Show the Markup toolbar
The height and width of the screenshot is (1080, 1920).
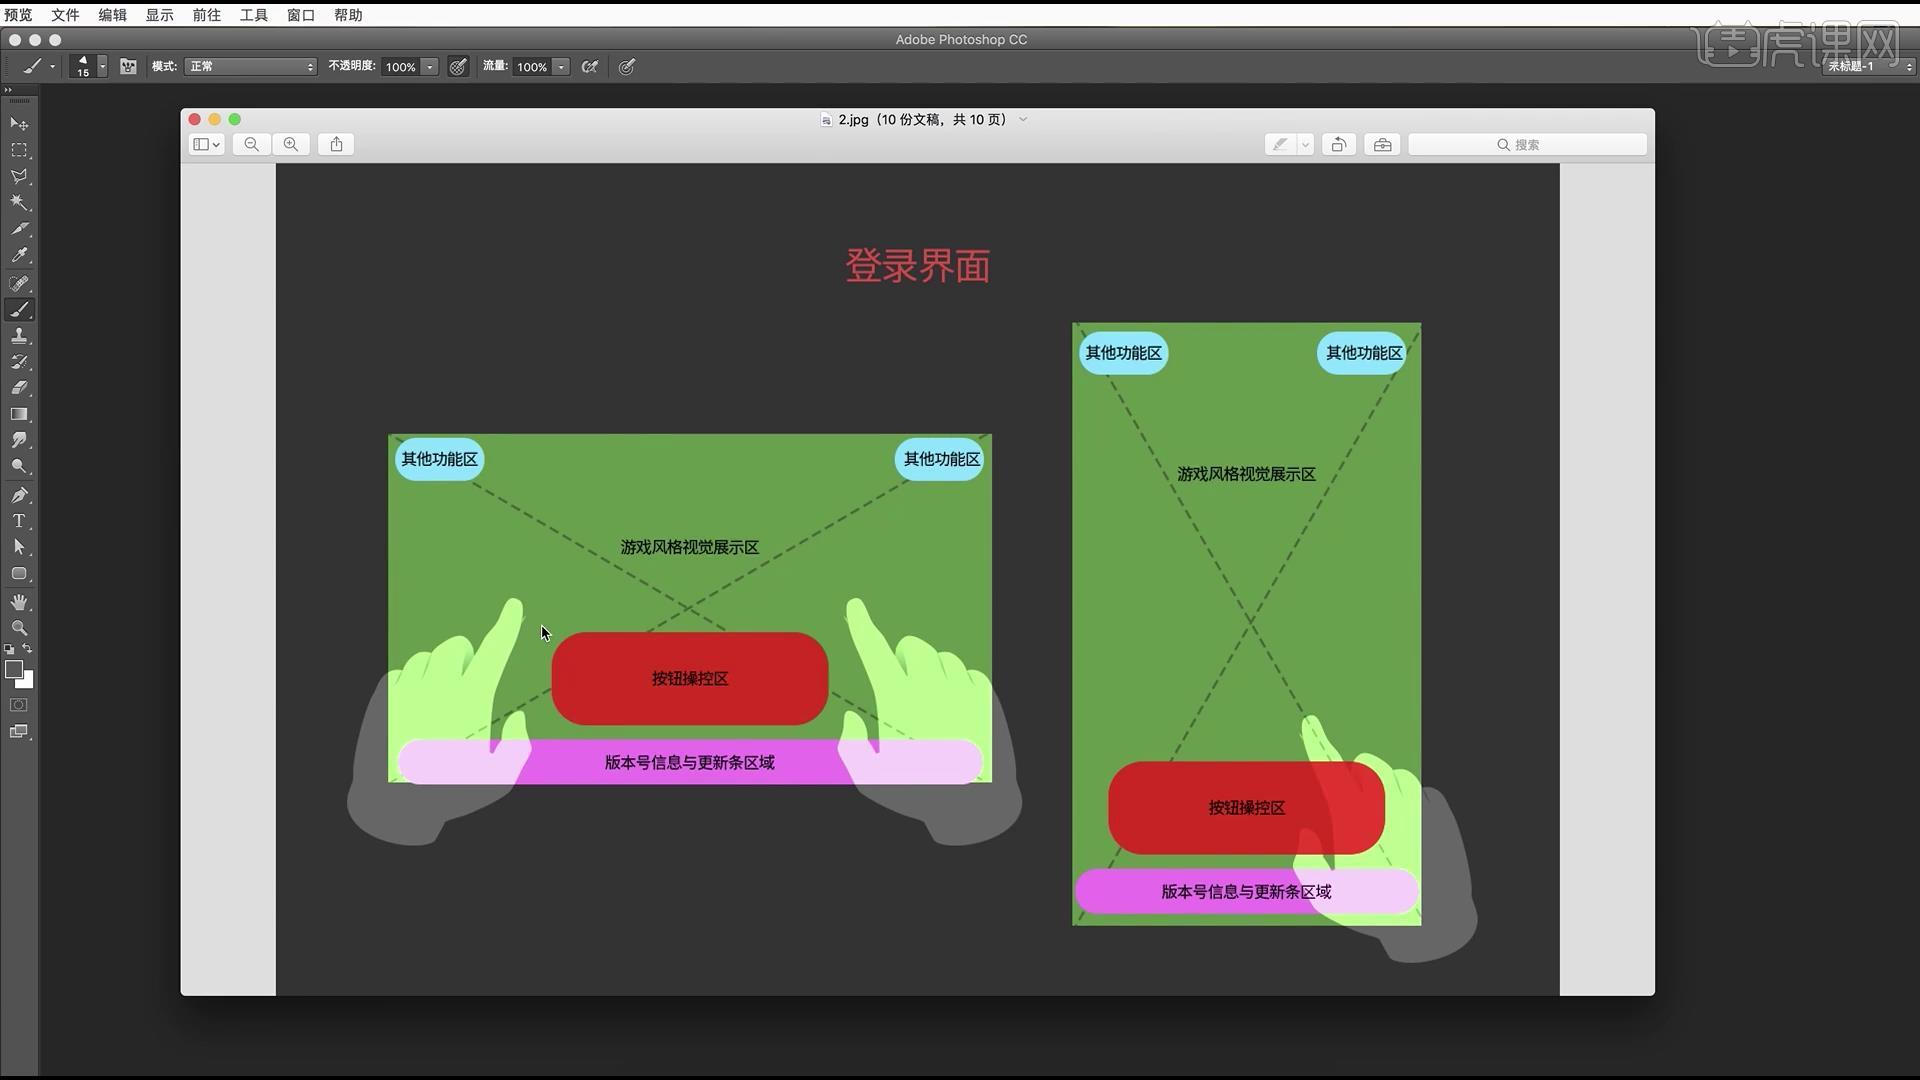pyautogui.click(x=1383, y=145)
